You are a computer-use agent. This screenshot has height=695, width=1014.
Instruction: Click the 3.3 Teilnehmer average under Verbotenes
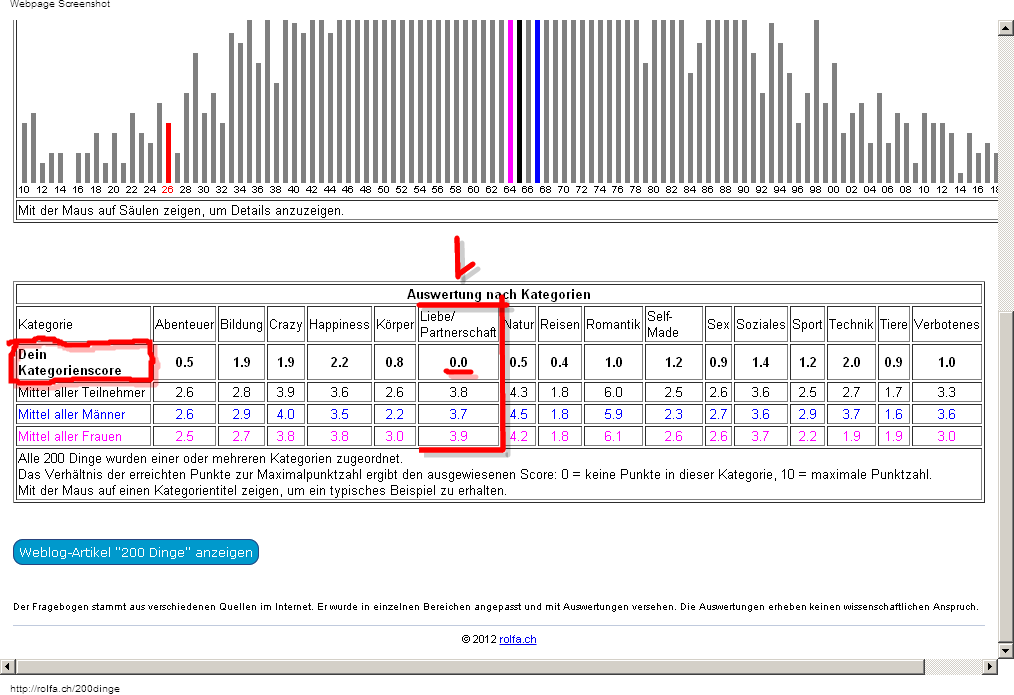[946, 392]
